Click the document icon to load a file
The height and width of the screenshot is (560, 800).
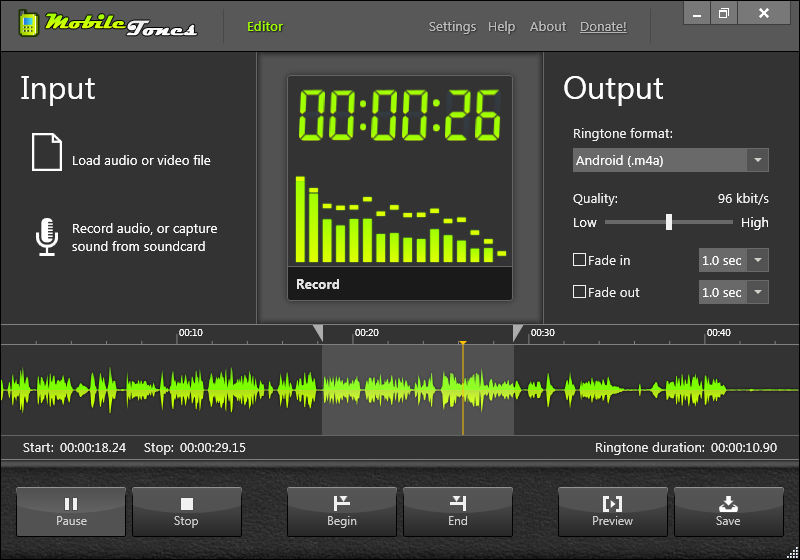coord(47,151)
